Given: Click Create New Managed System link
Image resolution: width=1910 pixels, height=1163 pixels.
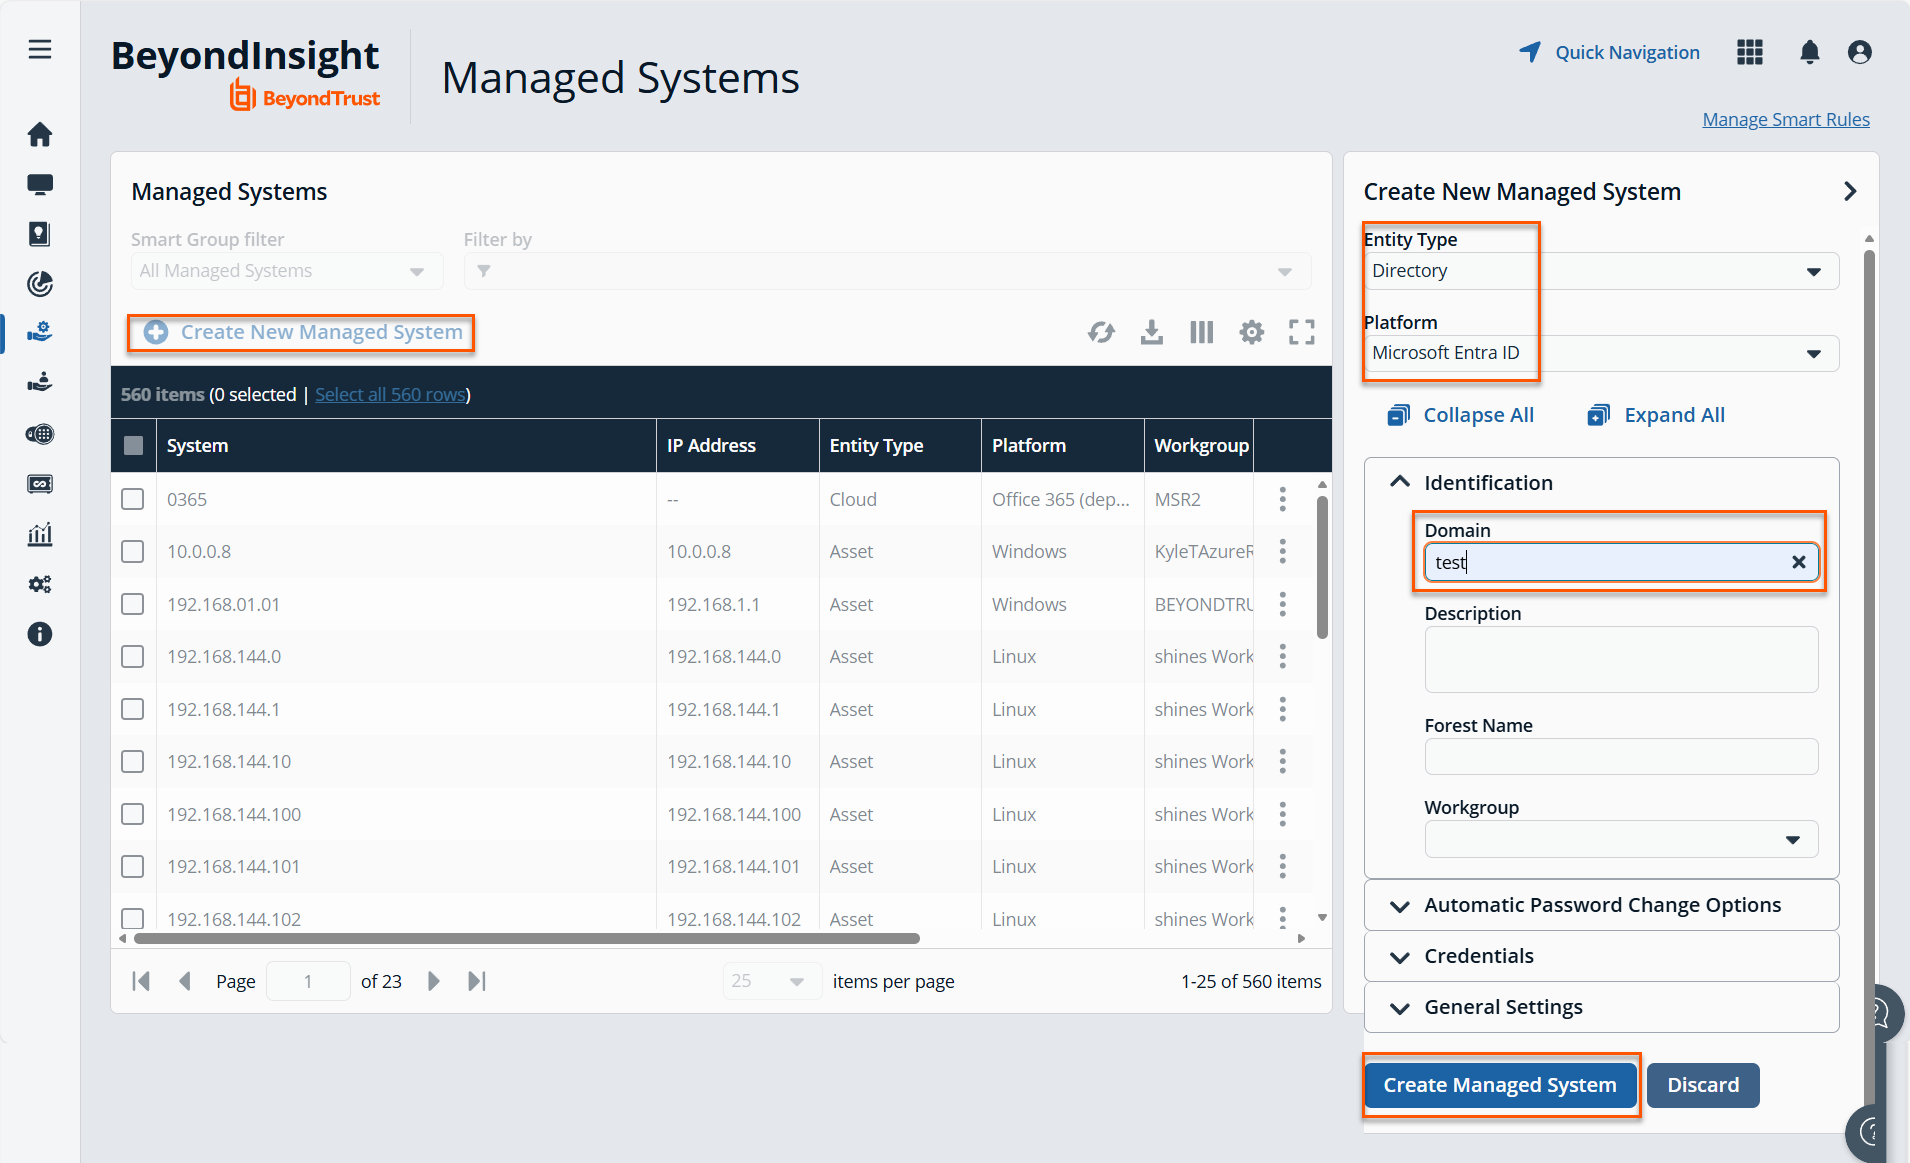Looking at the screenshot, I should click(x=303, y=332).
